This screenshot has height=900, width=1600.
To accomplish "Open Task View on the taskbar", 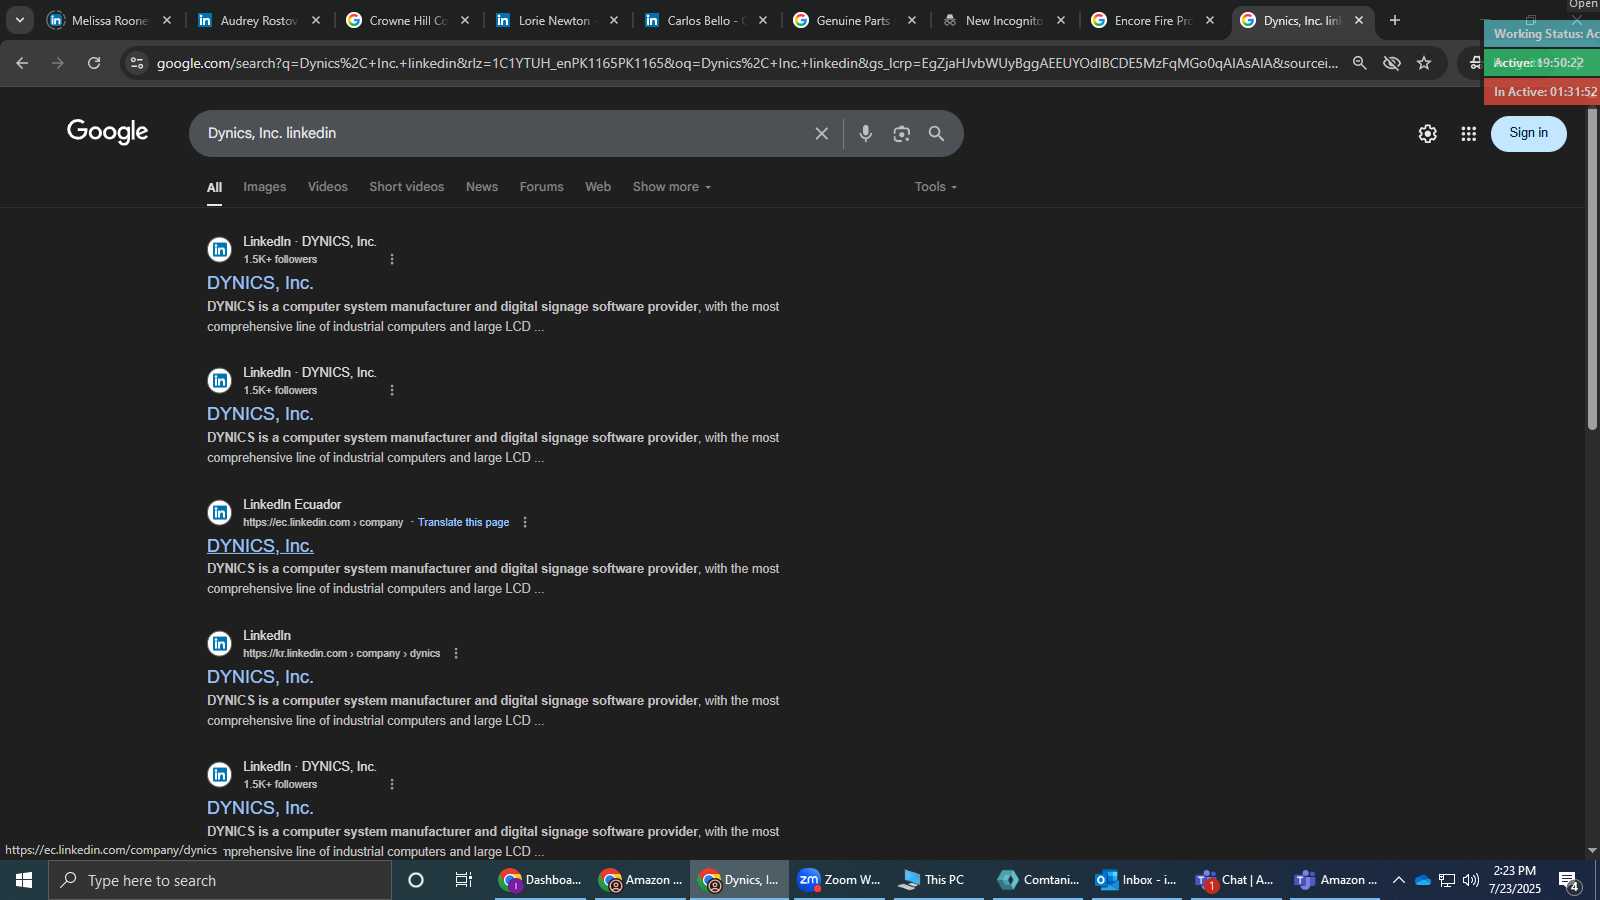I will coord(463,880).
